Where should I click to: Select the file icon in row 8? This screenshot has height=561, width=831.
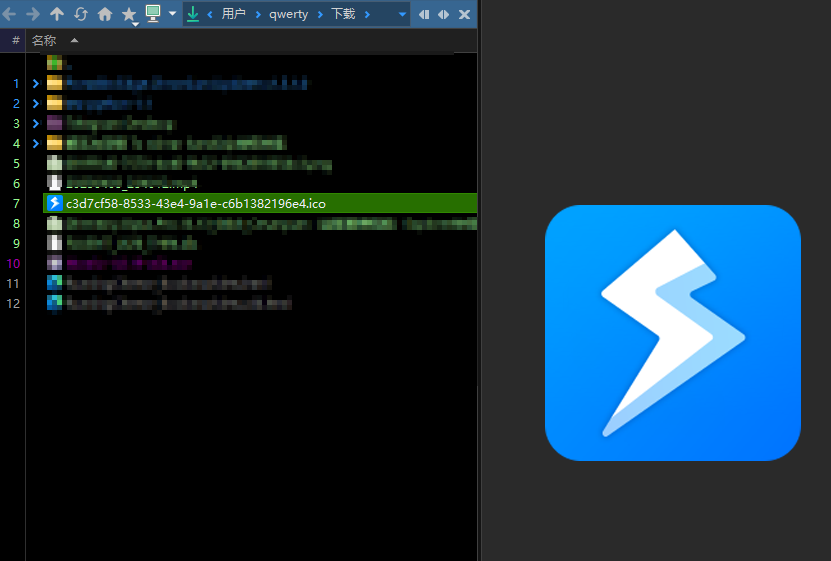point(54,224)
